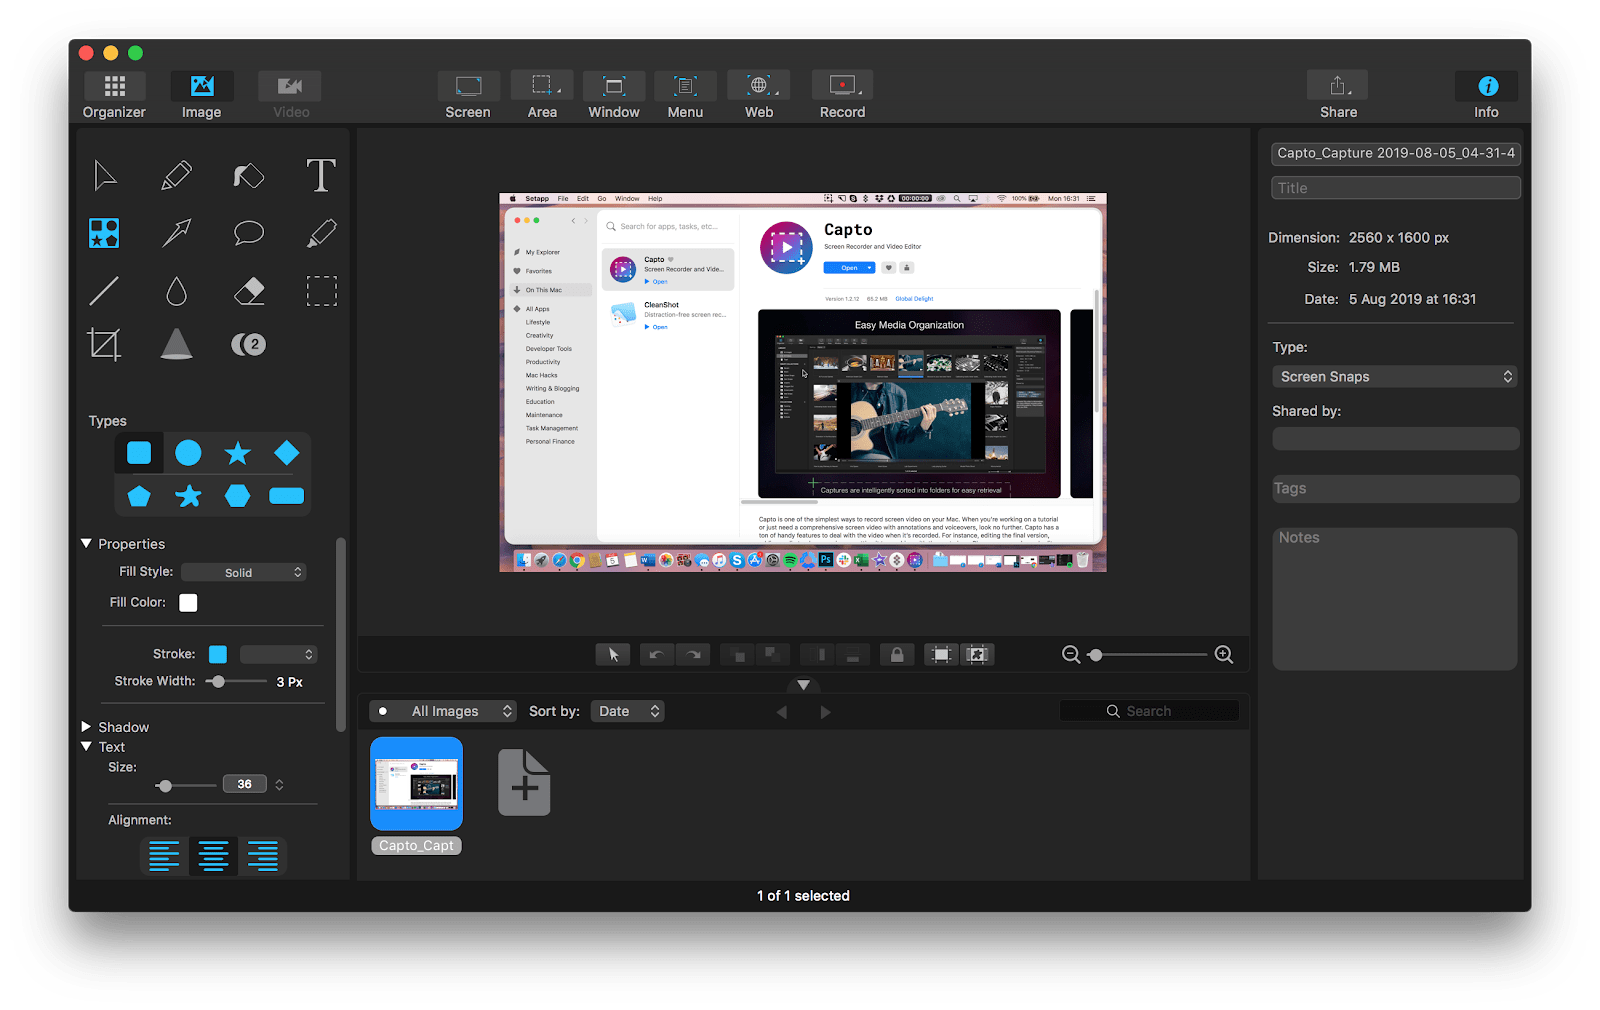Open the Organizer tab
This screenshot has width=1600, height=1010.
(x=114, y=96)
